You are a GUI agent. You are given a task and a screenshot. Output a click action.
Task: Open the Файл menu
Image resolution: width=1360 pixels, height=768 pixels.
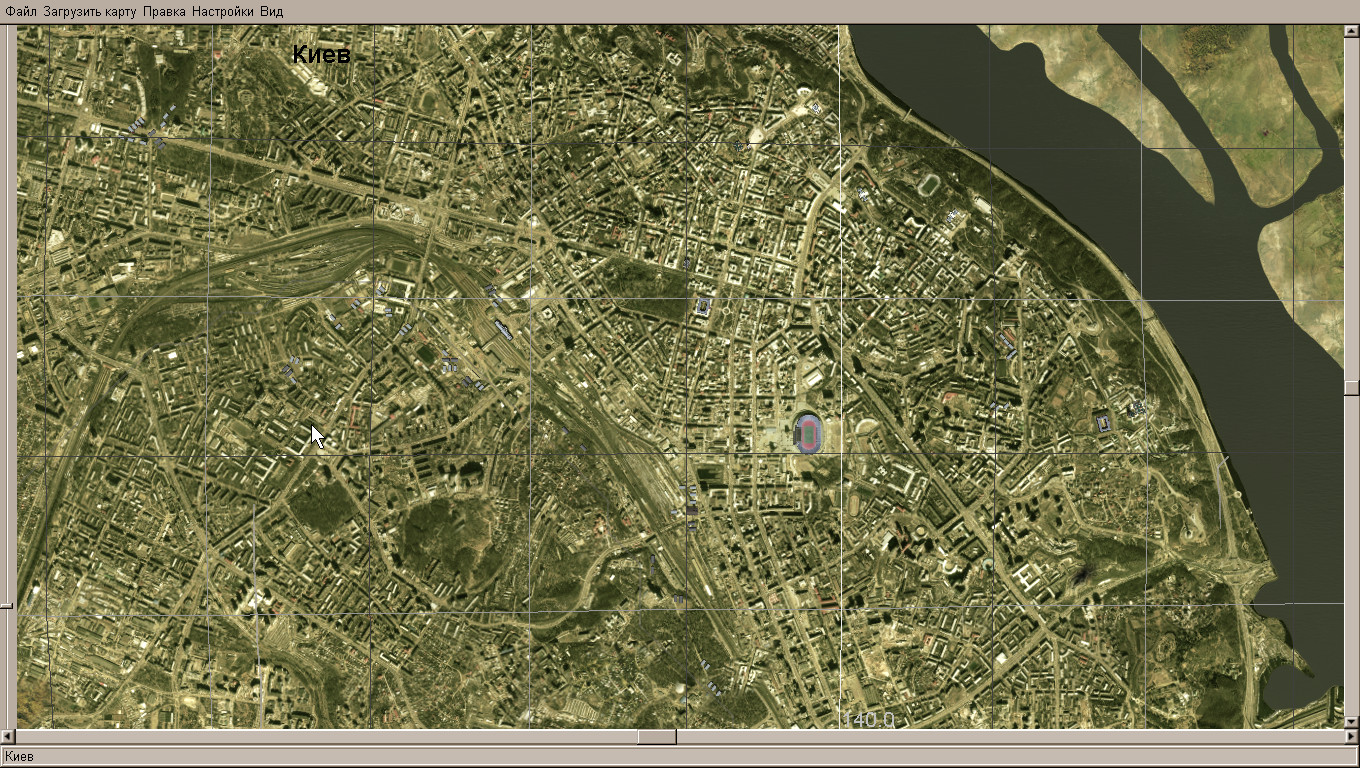(x=21, y=12)
